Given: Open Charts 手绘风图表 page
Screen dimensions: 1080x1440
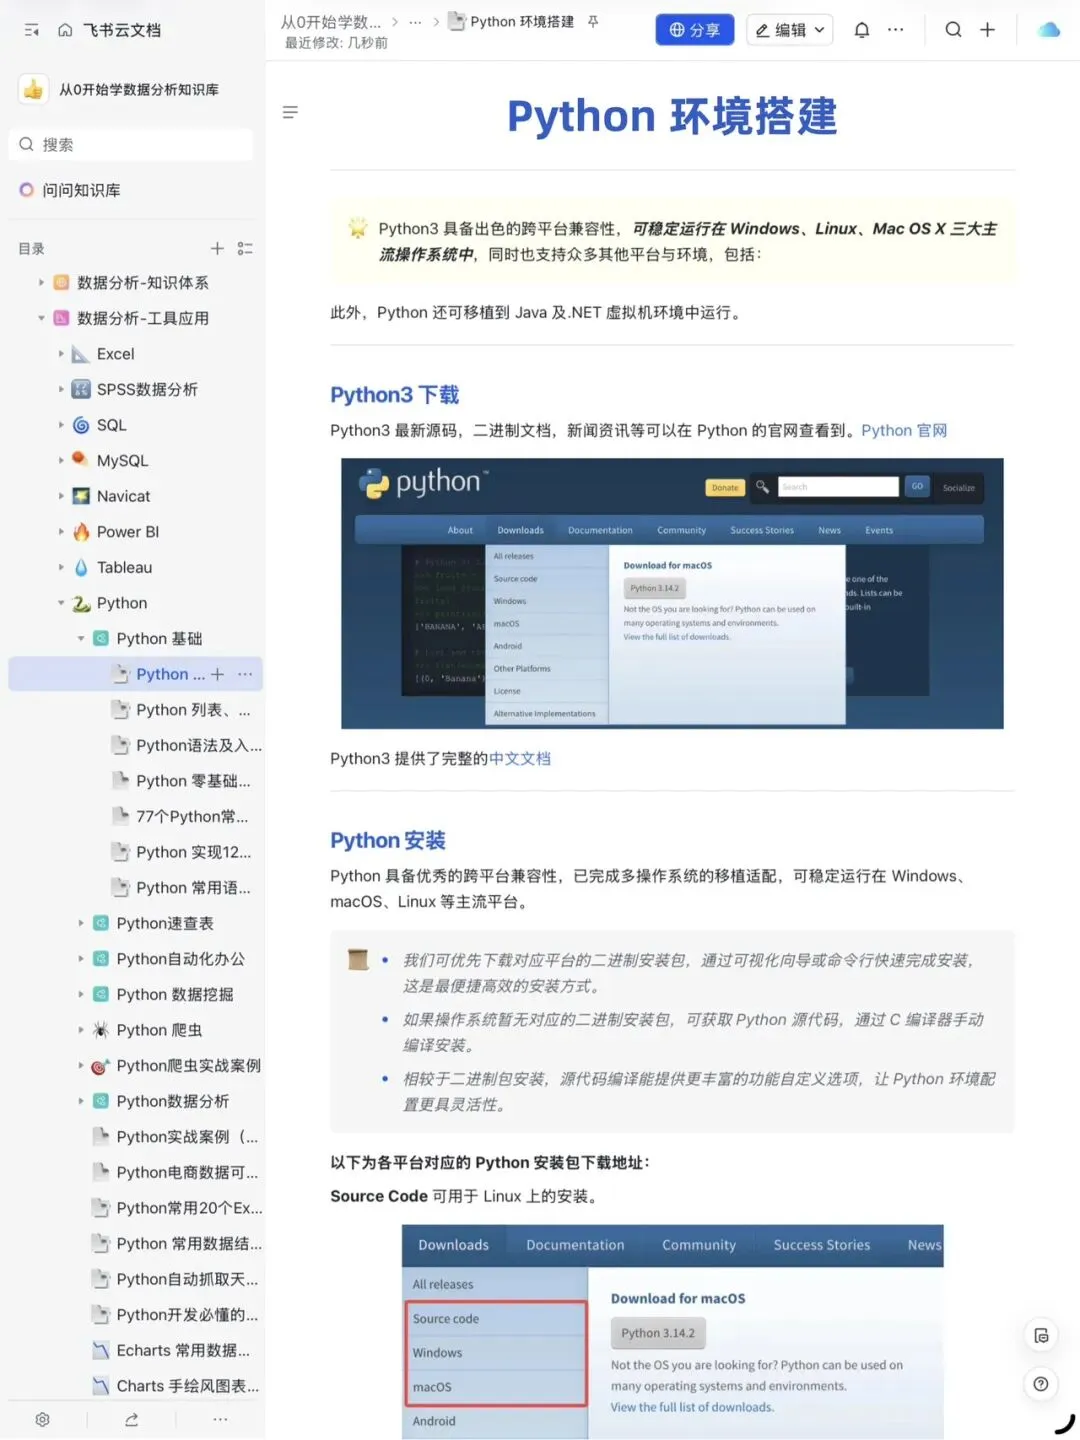Looking at the screenshot, I should pyautogui.click(x=187, y=1386).
